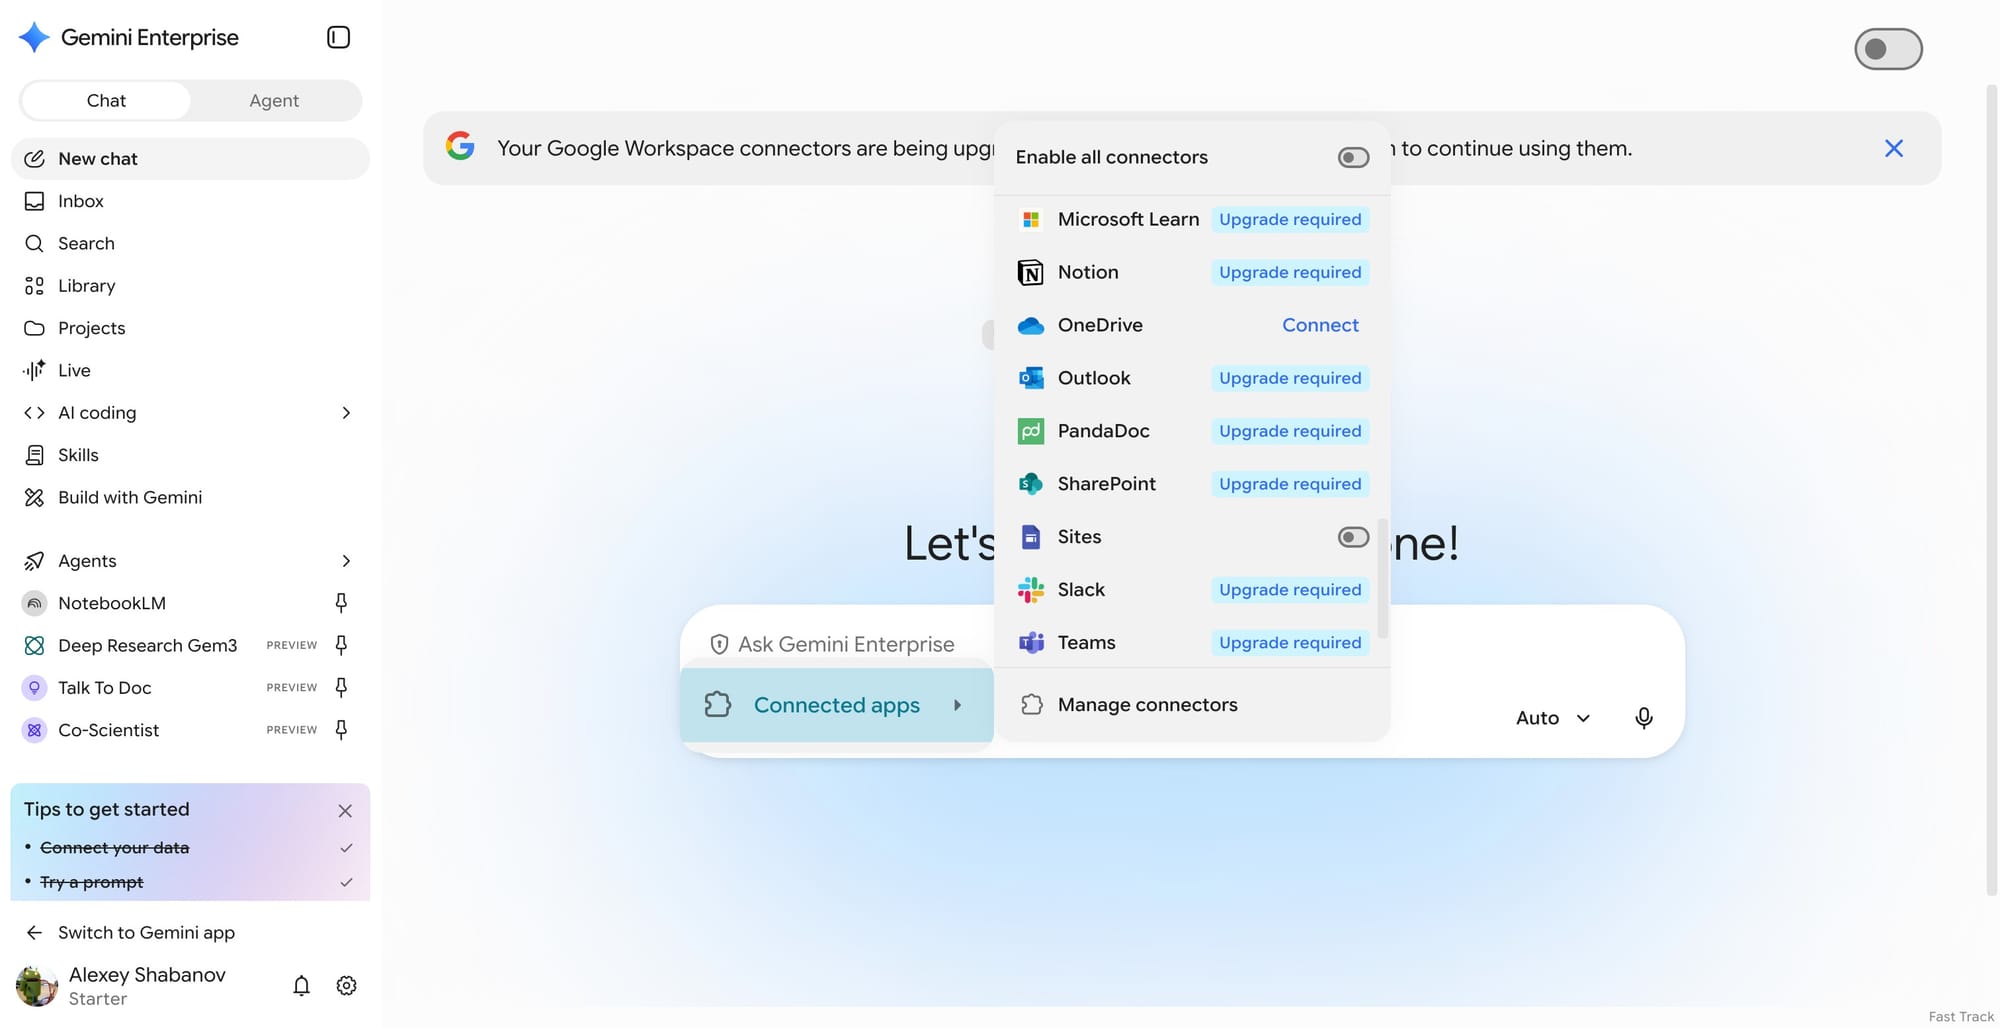Click Upgrade required for Slack
Screen dimensions: 2000x1028
(x=1290, y=590)
